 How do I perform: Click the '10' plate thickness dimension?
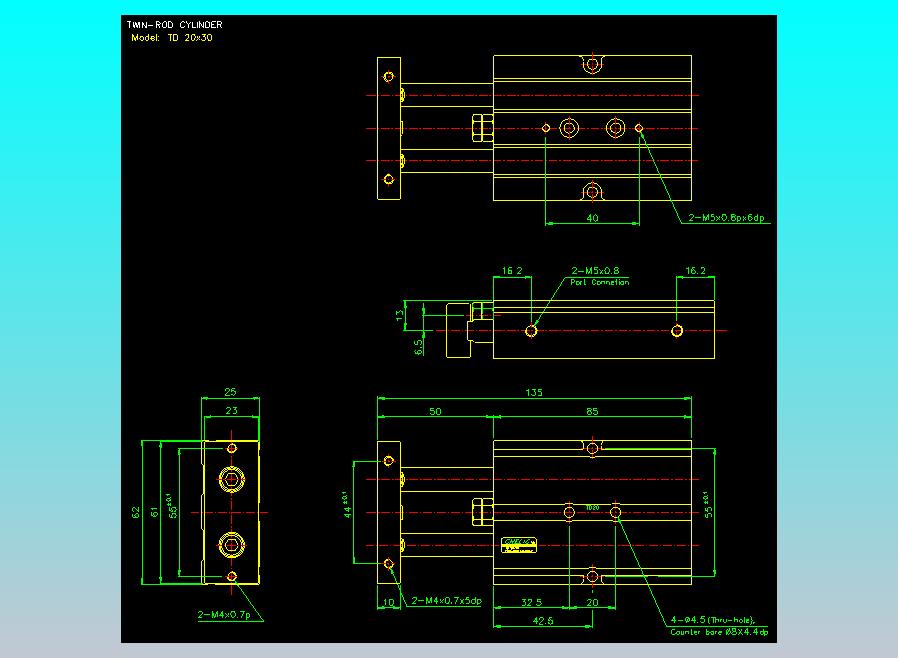(388, 602)
